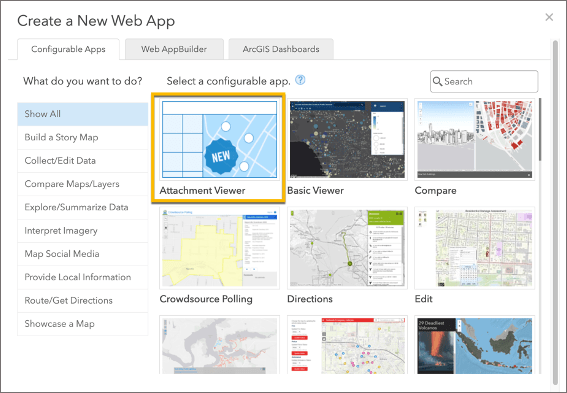
Task: Select the Map Social Media category
Action: [x=82, y=254]
